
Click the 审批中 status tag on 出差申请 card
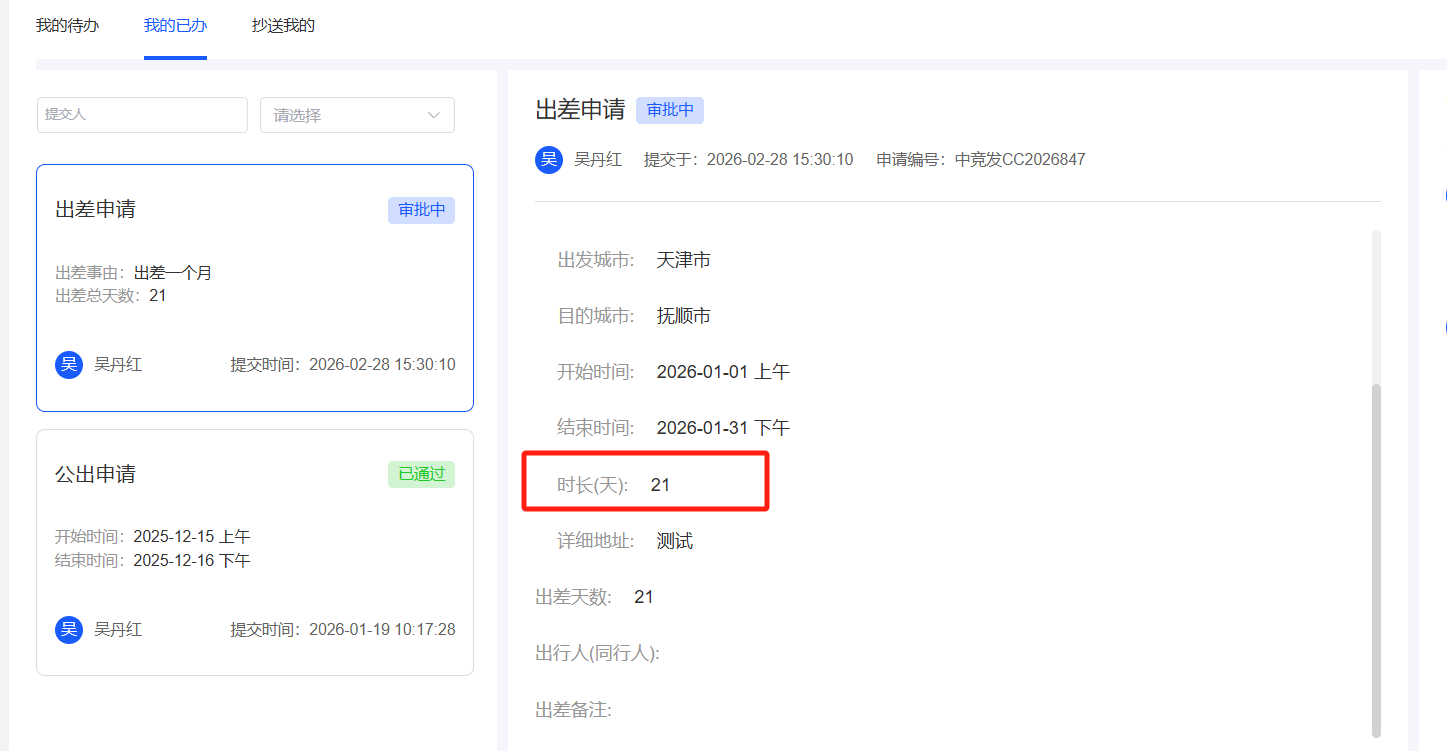[421, 210]
